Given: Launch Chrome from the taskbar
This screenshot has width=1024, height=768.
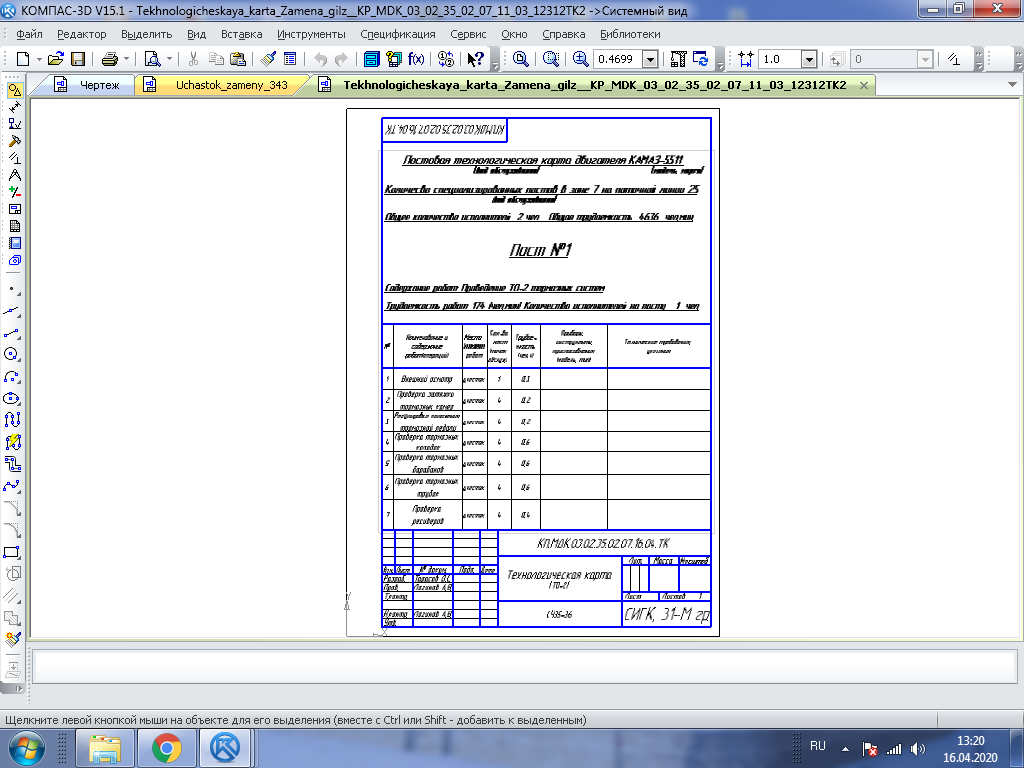Looking at the screenshot, I should point(166,747).
